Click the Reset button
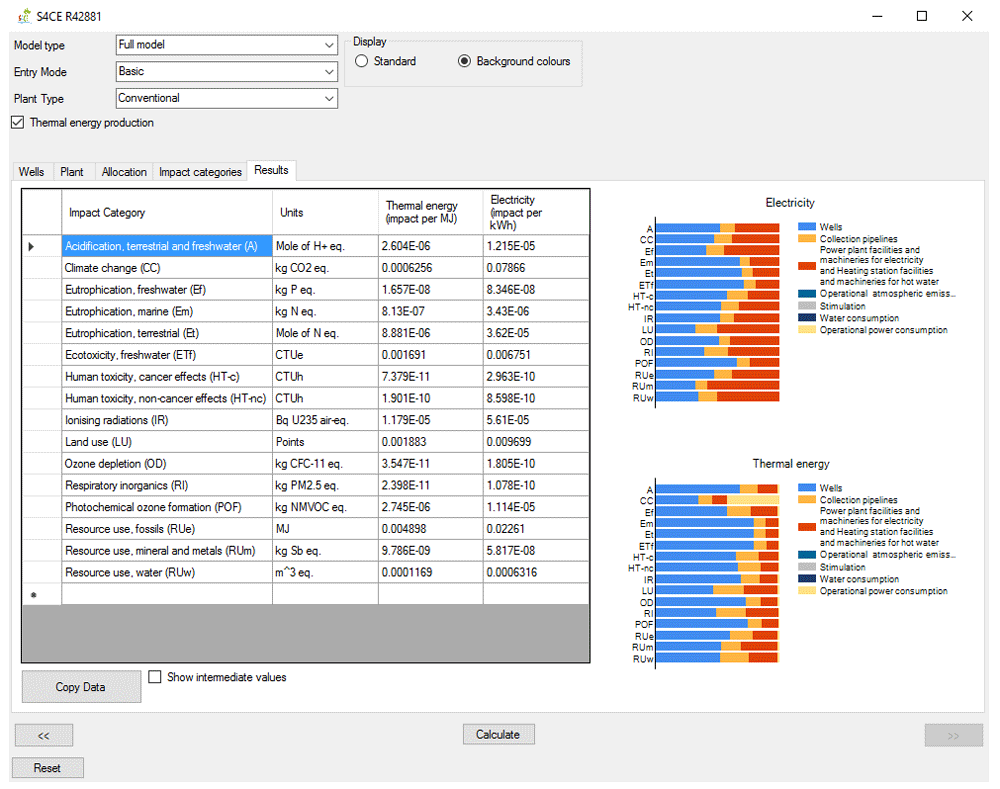 [47, 768]
